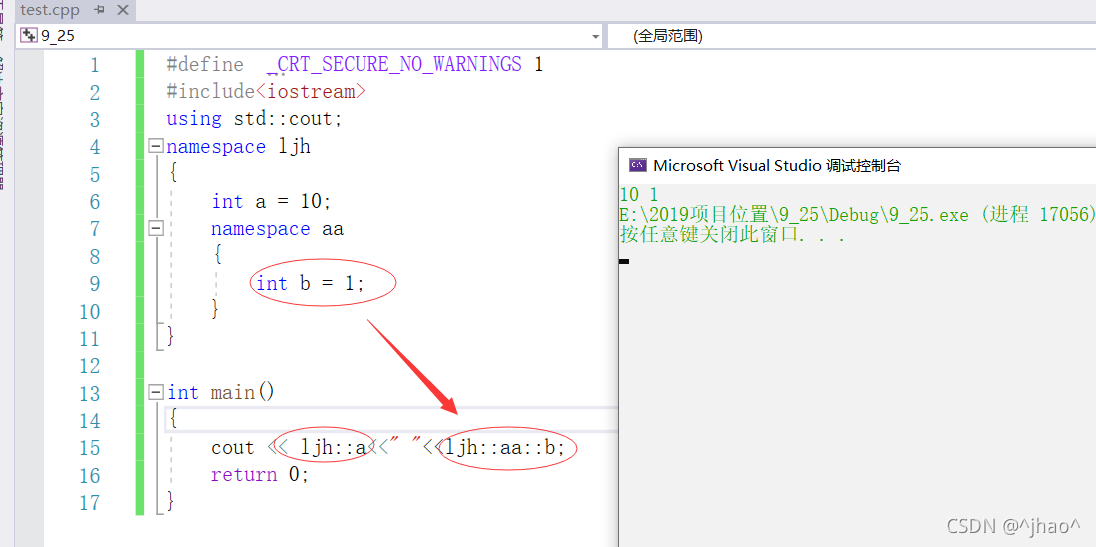Click the 9_25 project icon in navigation bar
Image resolution: width=1096 pixels, height=547 pixels.
29,36
